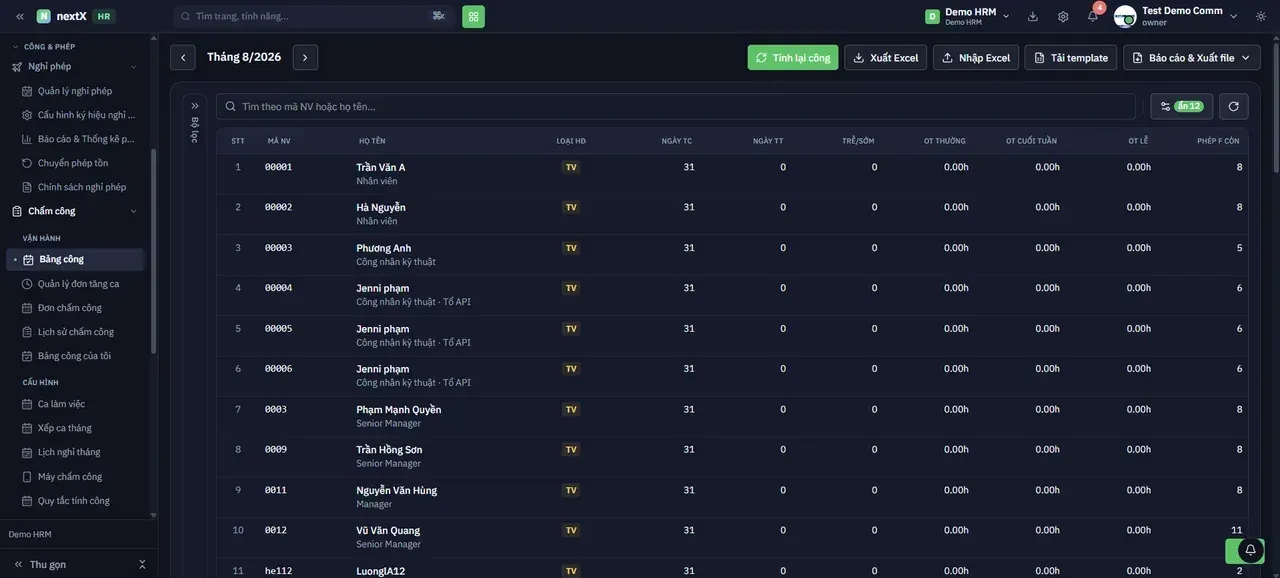Open the Báo cáo & Xuất file dropdown
This screenshot has height=578, width=1280.
coord(1192,58)
